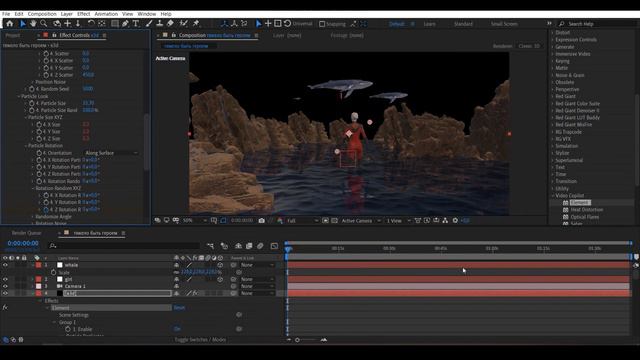This screenshot has height=360, width=640.
Task: Select the Clone Stamp tool
Action: coord(160,24)
